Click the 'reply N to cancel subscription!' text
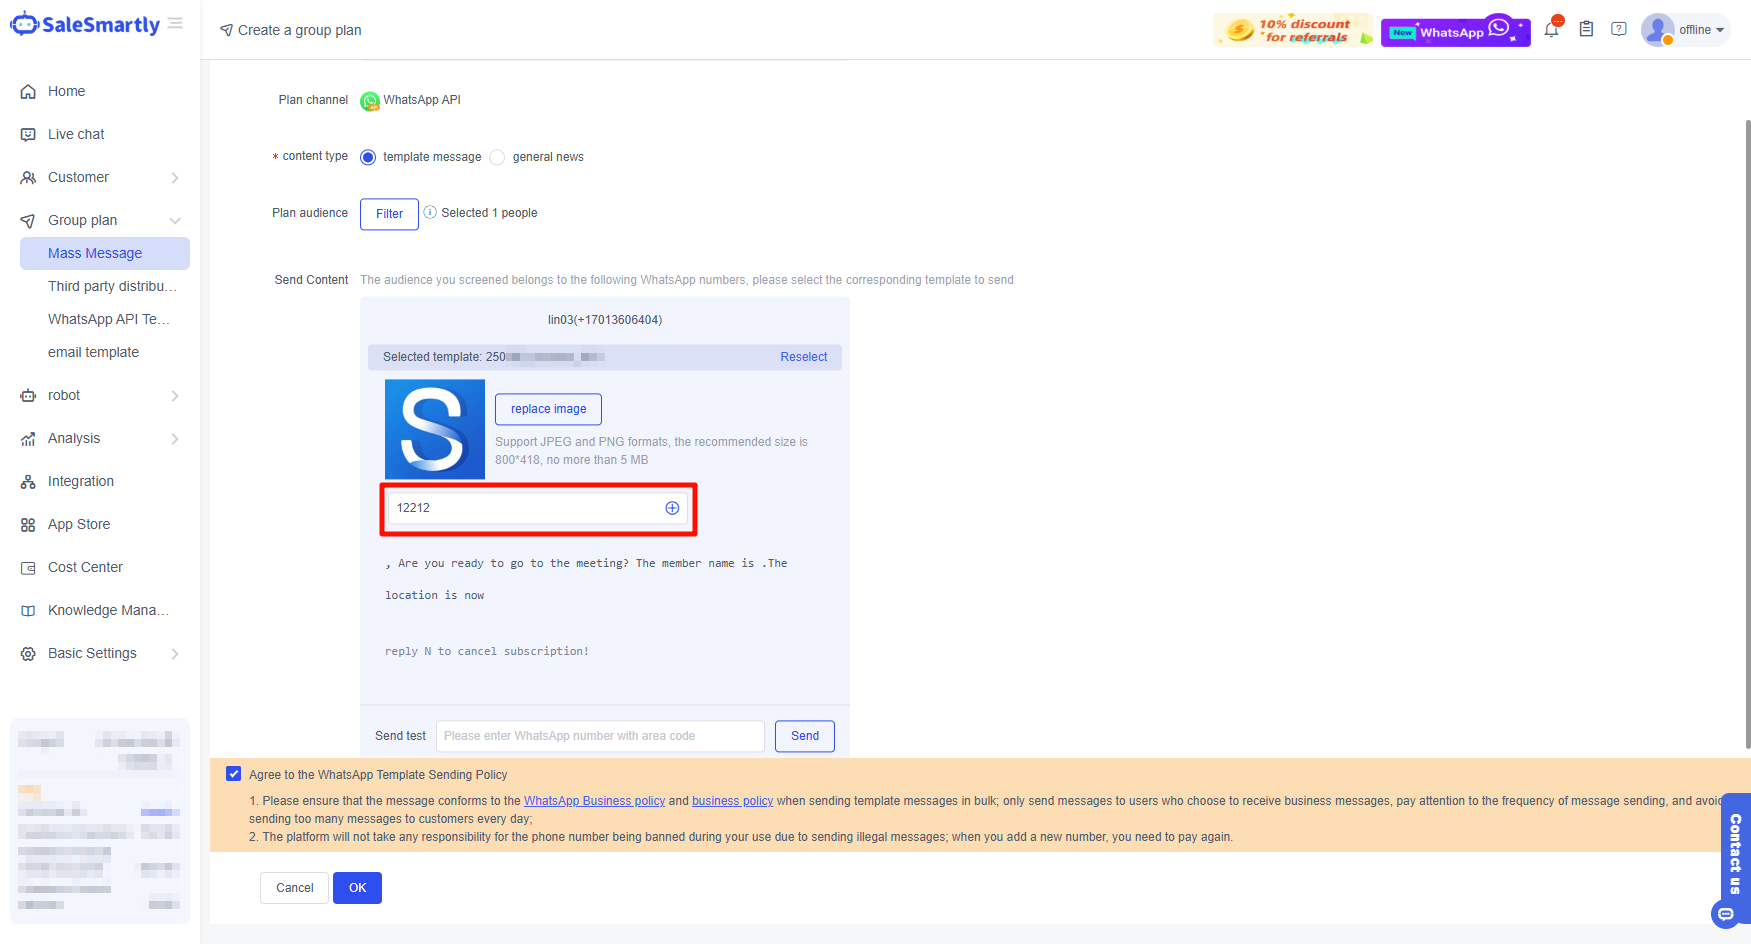 [x=487, y=651]
